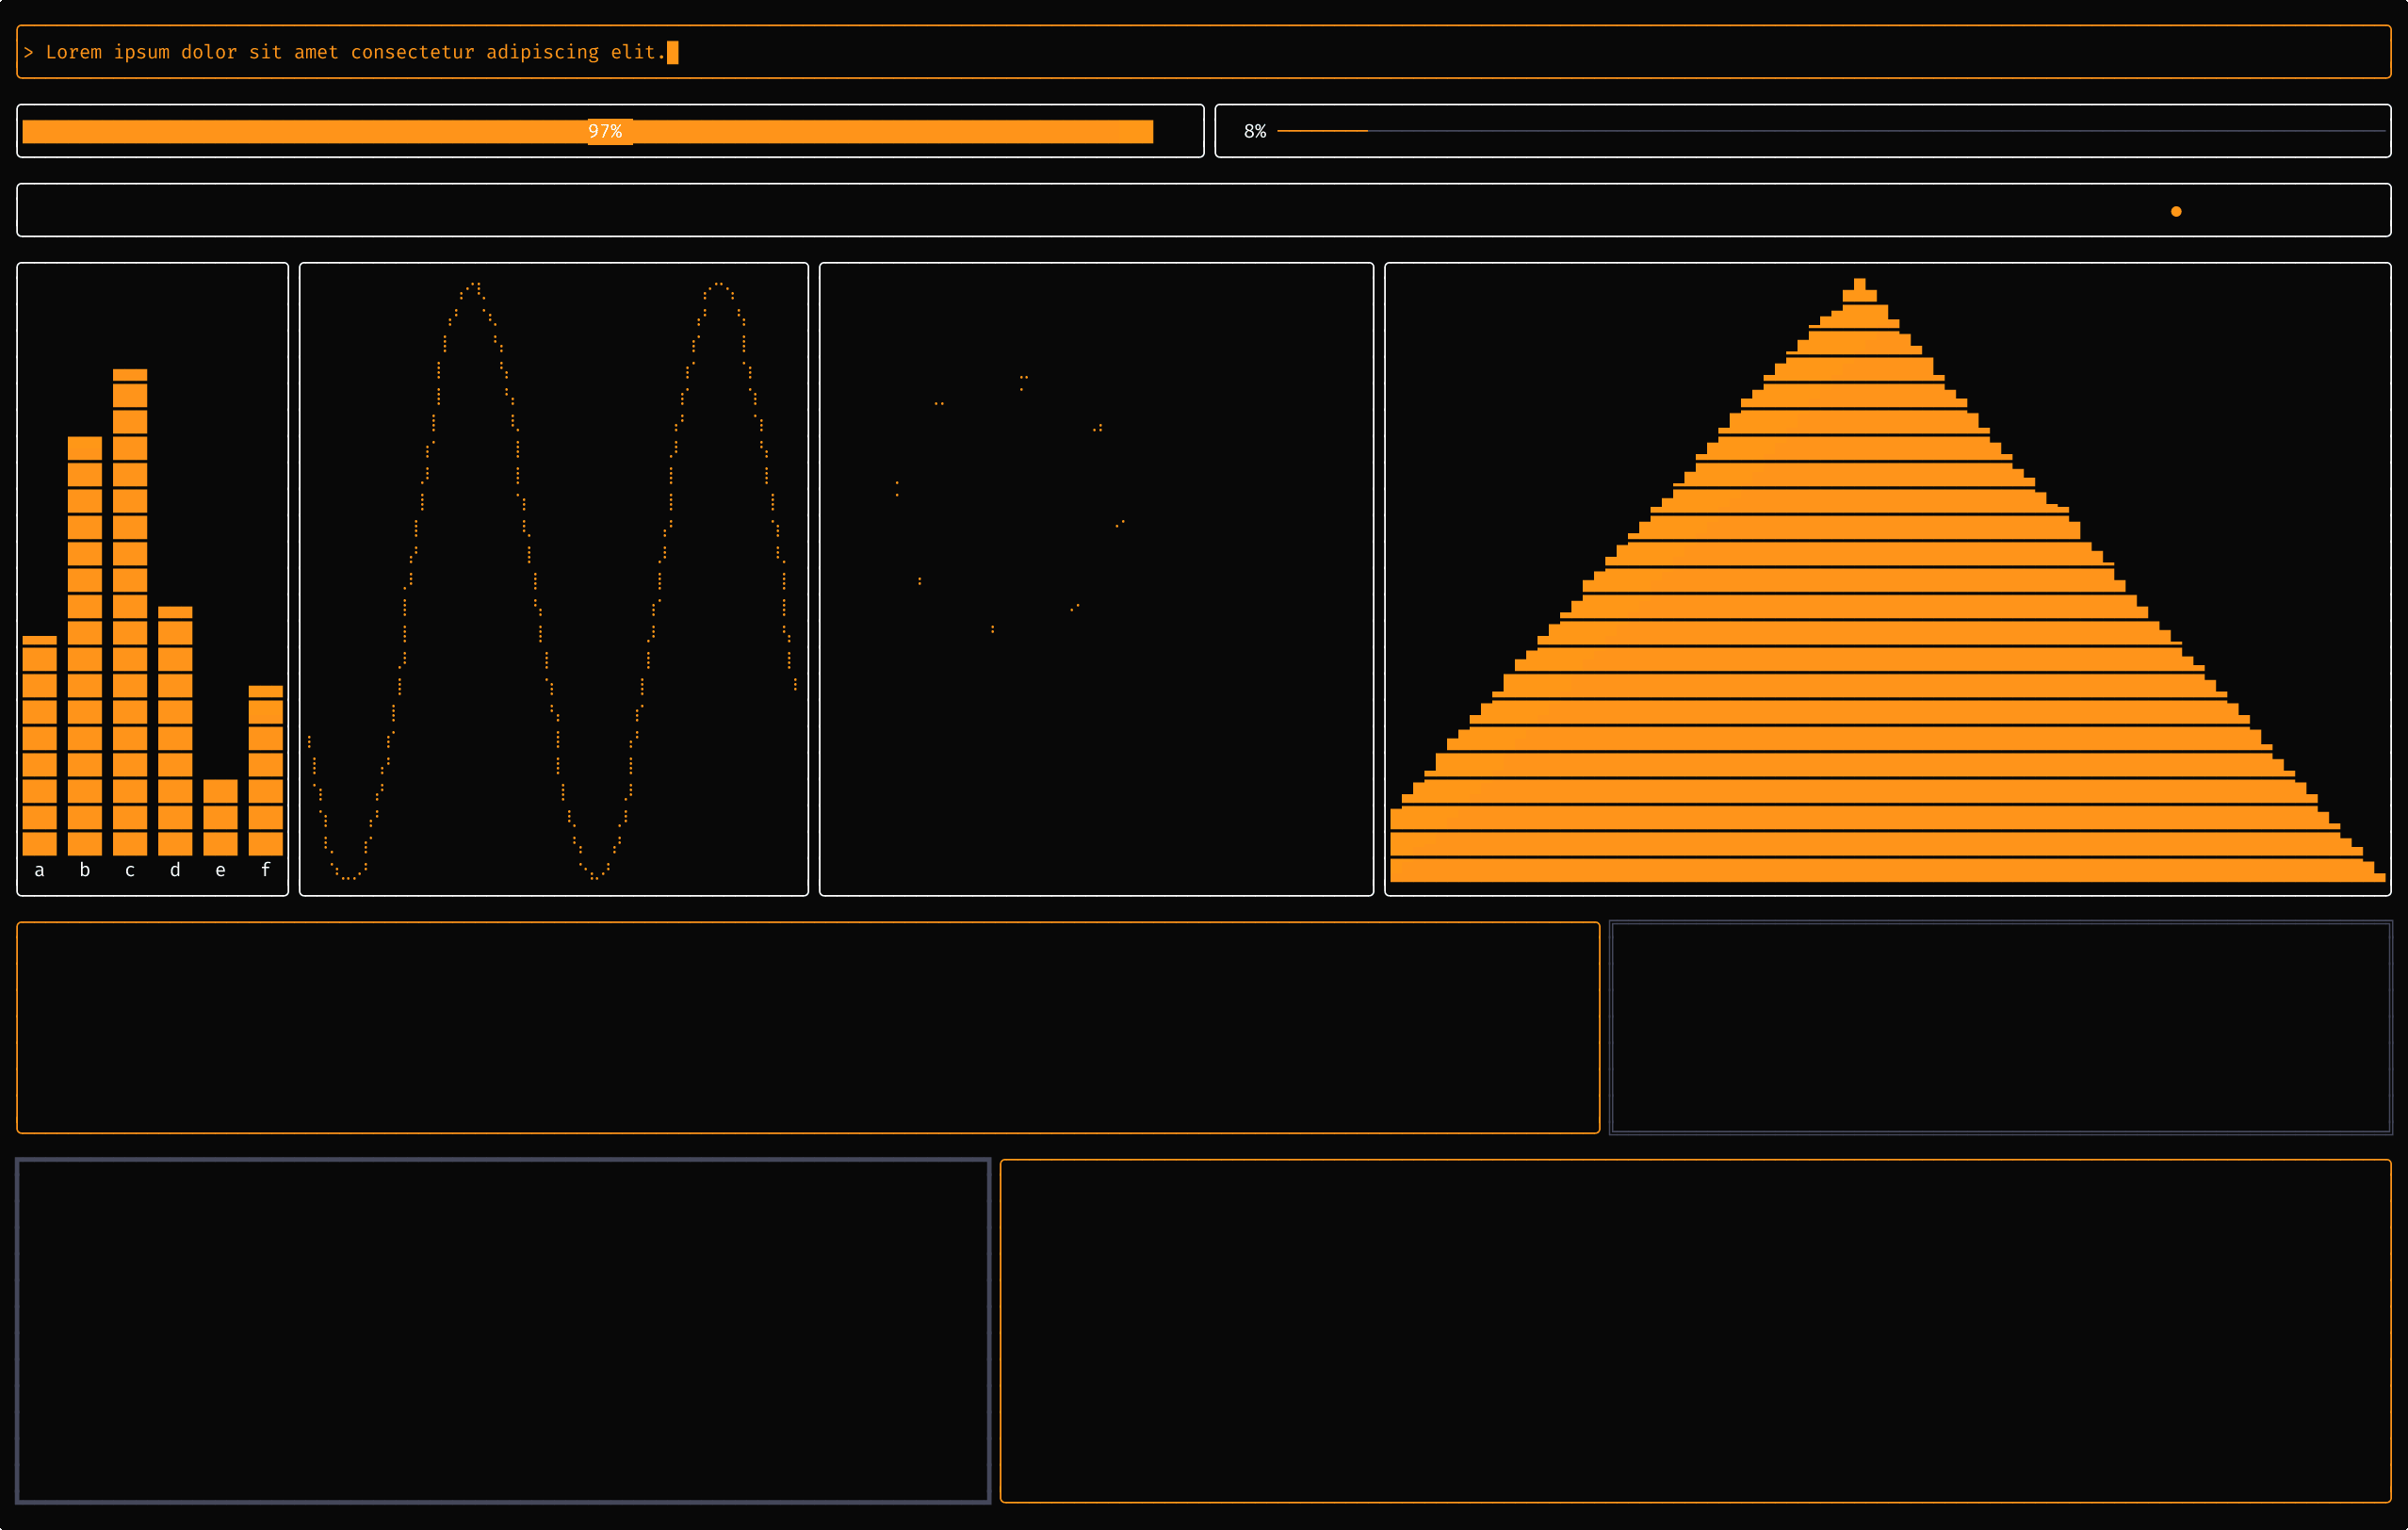Click the 97% progress bar label
Image resolution: width=2408 pixels, height=1530 pixels.
605,131
